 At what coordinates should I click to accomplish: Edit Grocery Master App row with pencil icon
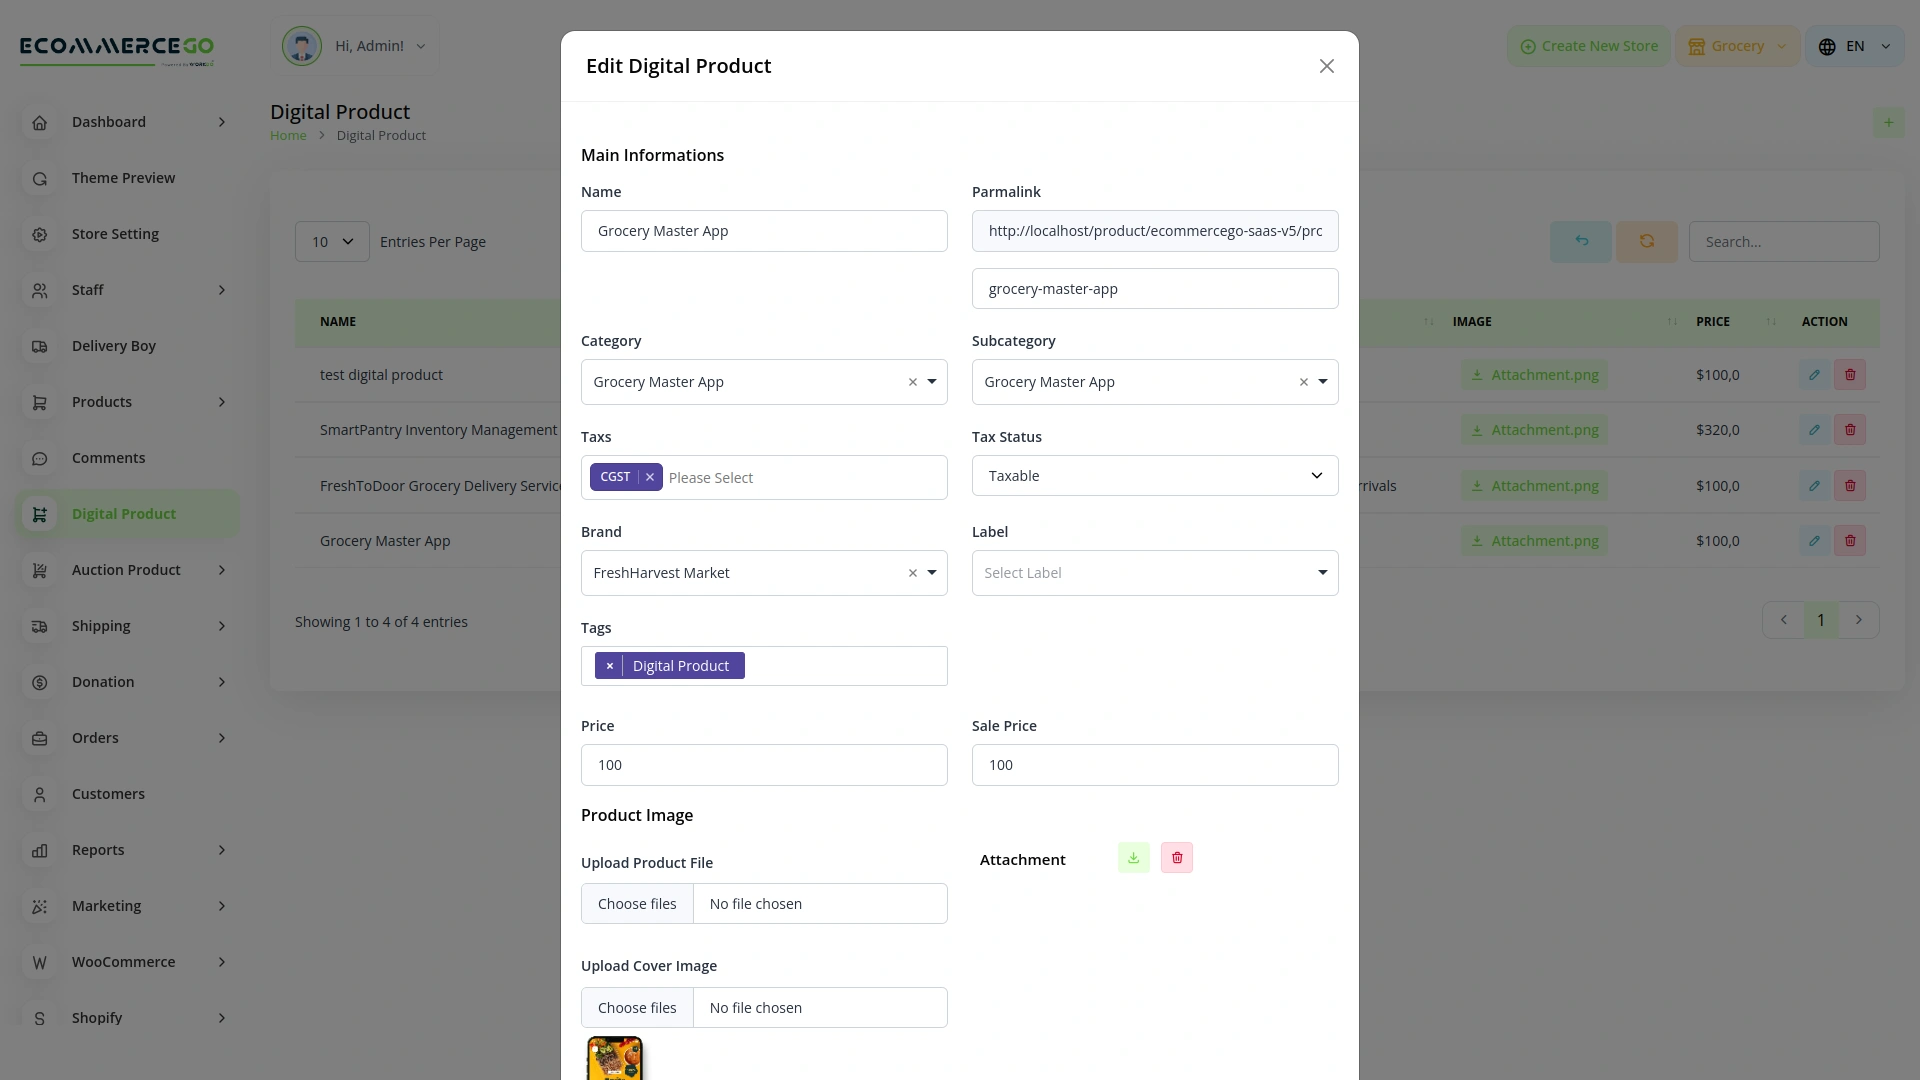click(1815, 540)
